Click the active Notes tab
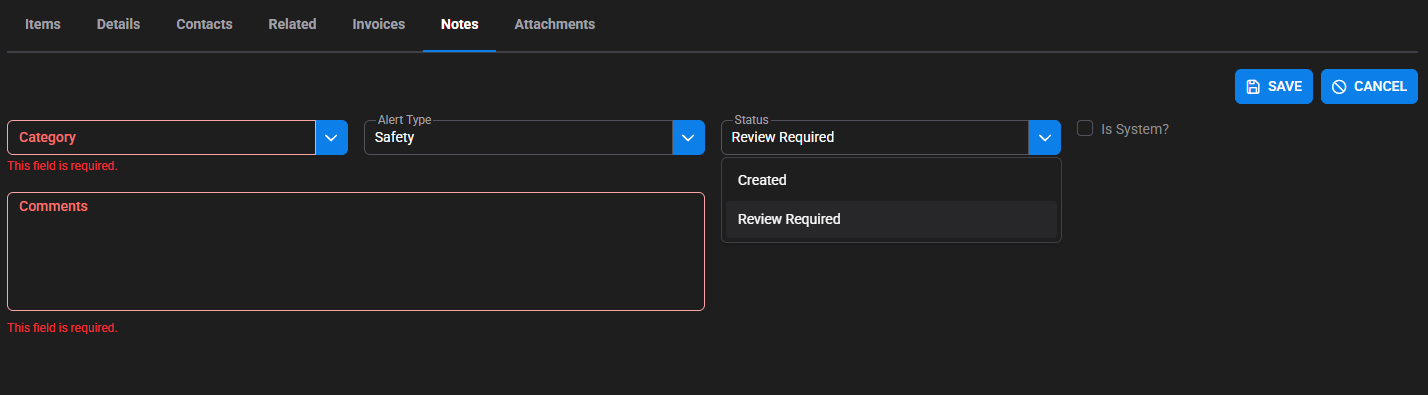This screenshot has height=395, width=1428. click(x=459, y=24)
